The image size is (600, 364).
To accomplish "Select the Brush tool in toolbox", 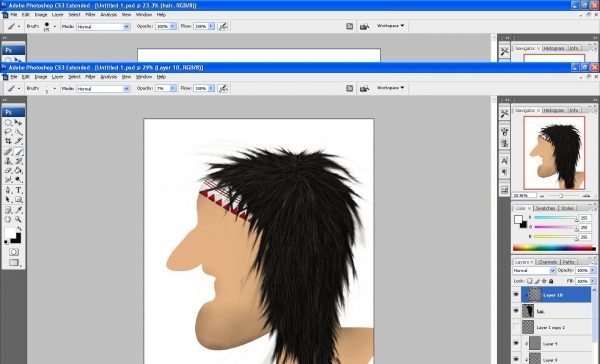I will point(18,152).
